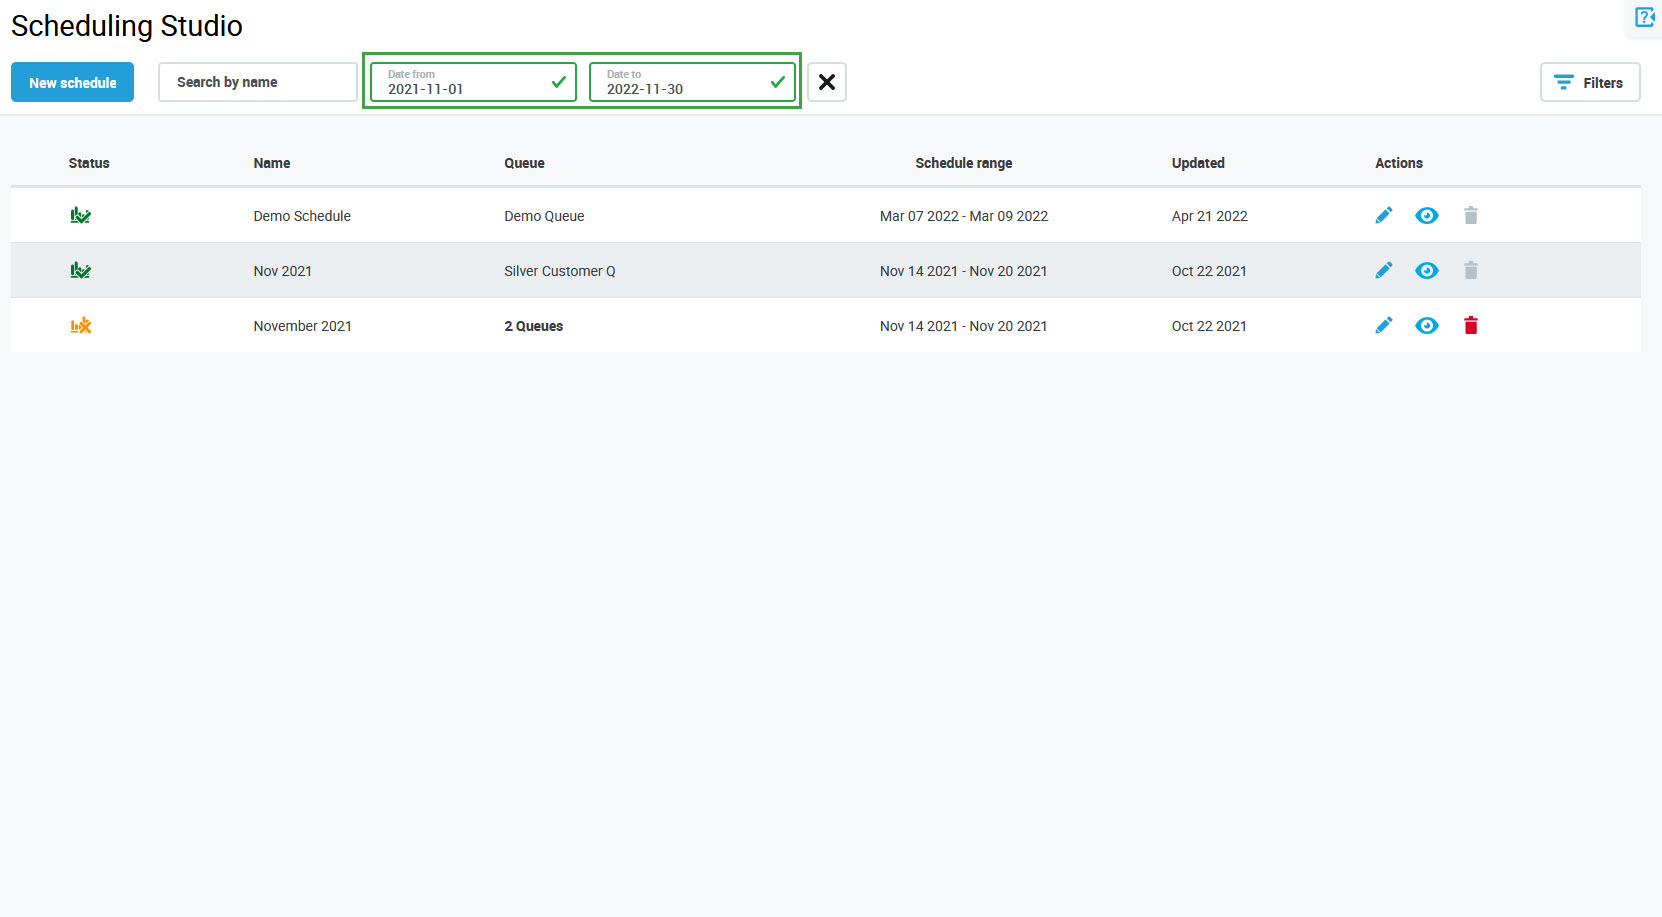Click the trash icon for Demo Schedule
The image size is (1662, 917).
coord(1470,216)
